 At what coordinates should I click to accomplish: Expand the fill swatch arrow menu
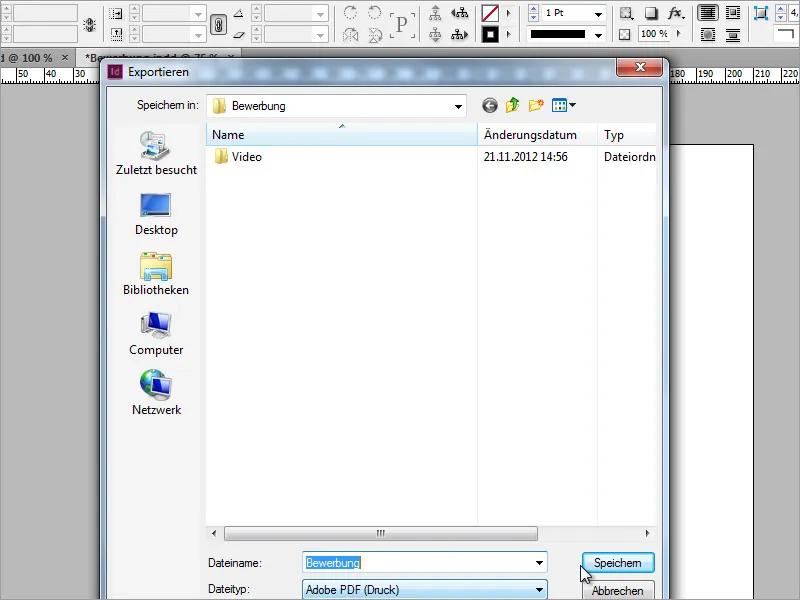(509, 13)
